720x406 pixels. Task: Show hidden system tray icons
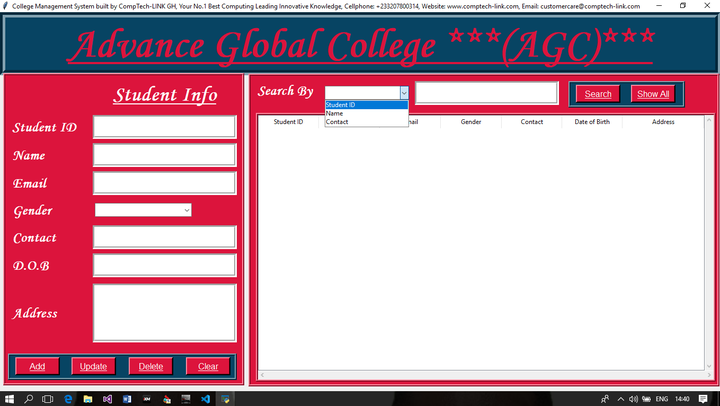pyautogui.click(x=620, y=399)
